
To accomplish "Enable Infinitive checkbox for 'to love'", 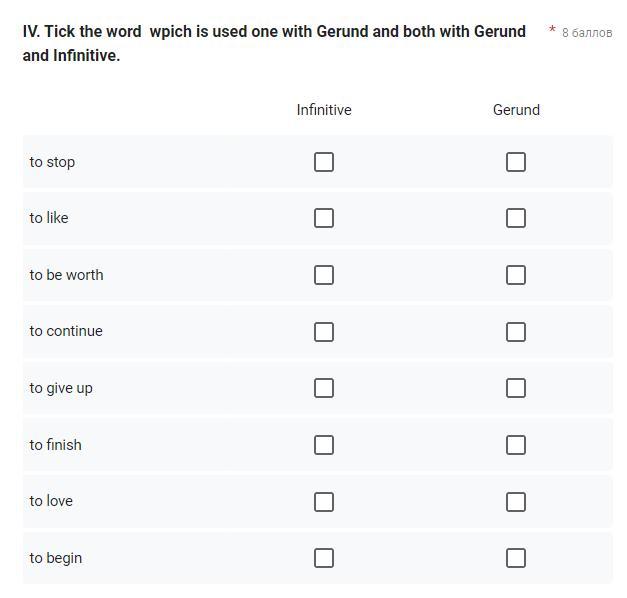I will click(323, 502).
